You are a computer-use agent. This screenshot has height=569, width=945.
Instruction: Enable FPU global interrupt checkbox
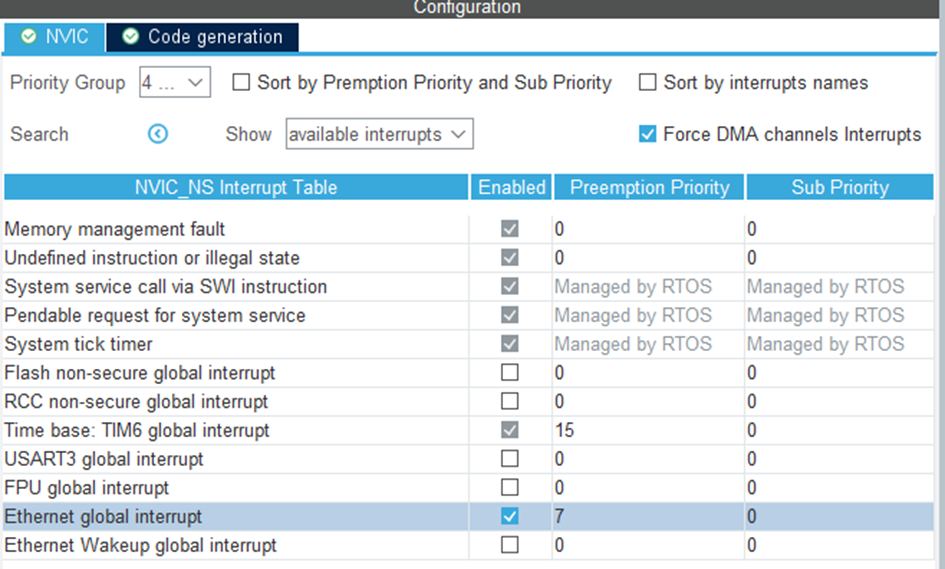pos(510,488)
